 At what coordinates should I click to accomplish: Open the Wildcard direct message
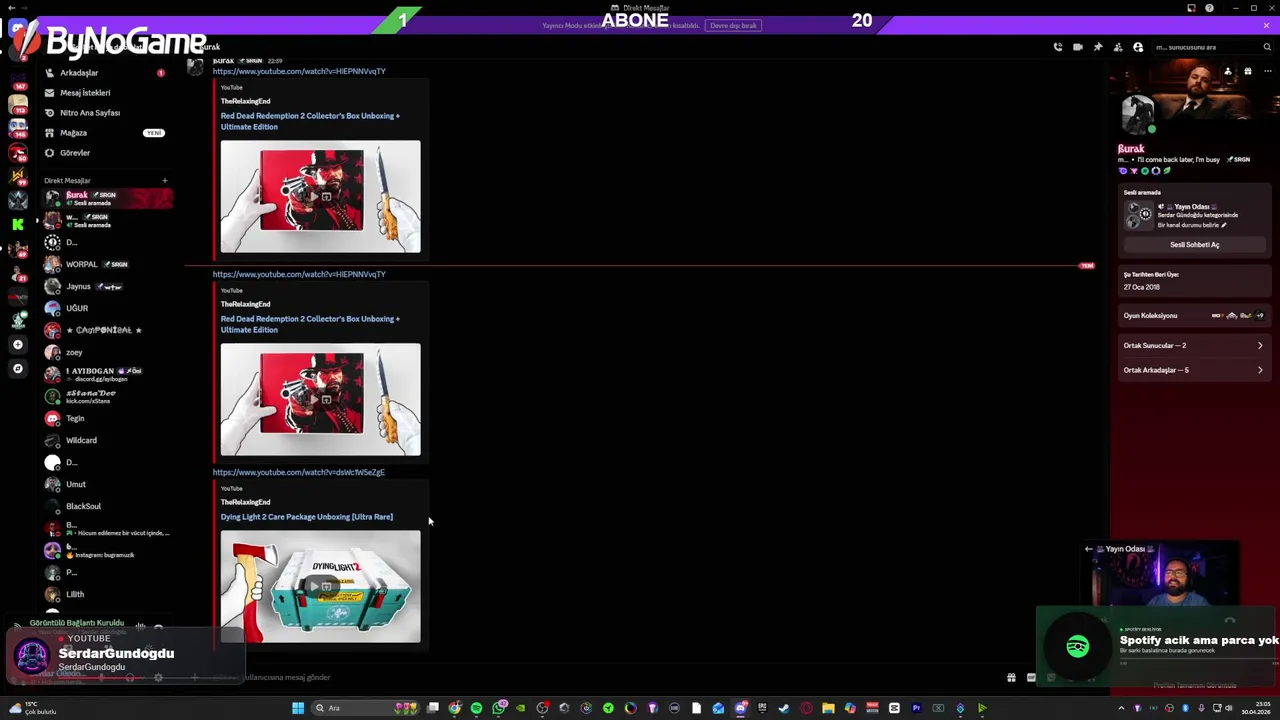pyautogui.click(x=105, y=440)
